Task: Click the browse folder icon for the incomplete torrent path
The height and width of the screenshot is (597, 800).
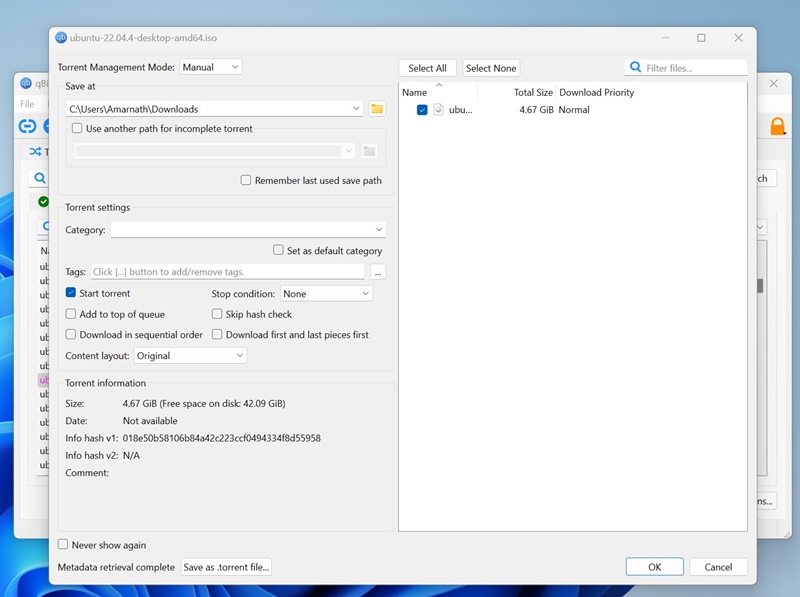Action: [369, 151]
